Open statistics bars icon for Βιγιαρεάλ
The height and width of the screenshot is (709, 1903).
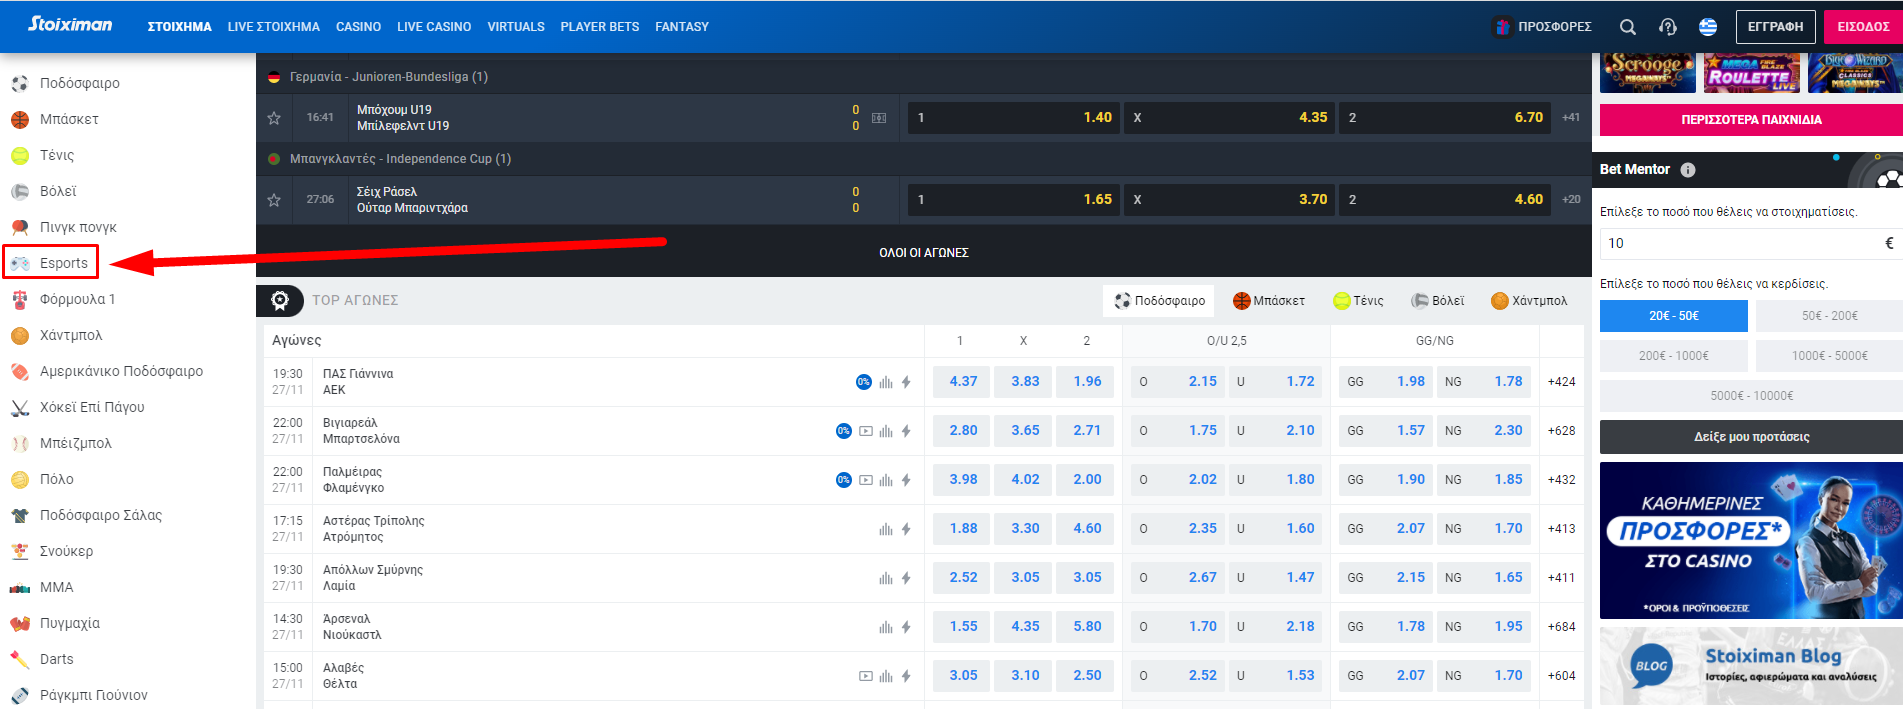(886, 431)
